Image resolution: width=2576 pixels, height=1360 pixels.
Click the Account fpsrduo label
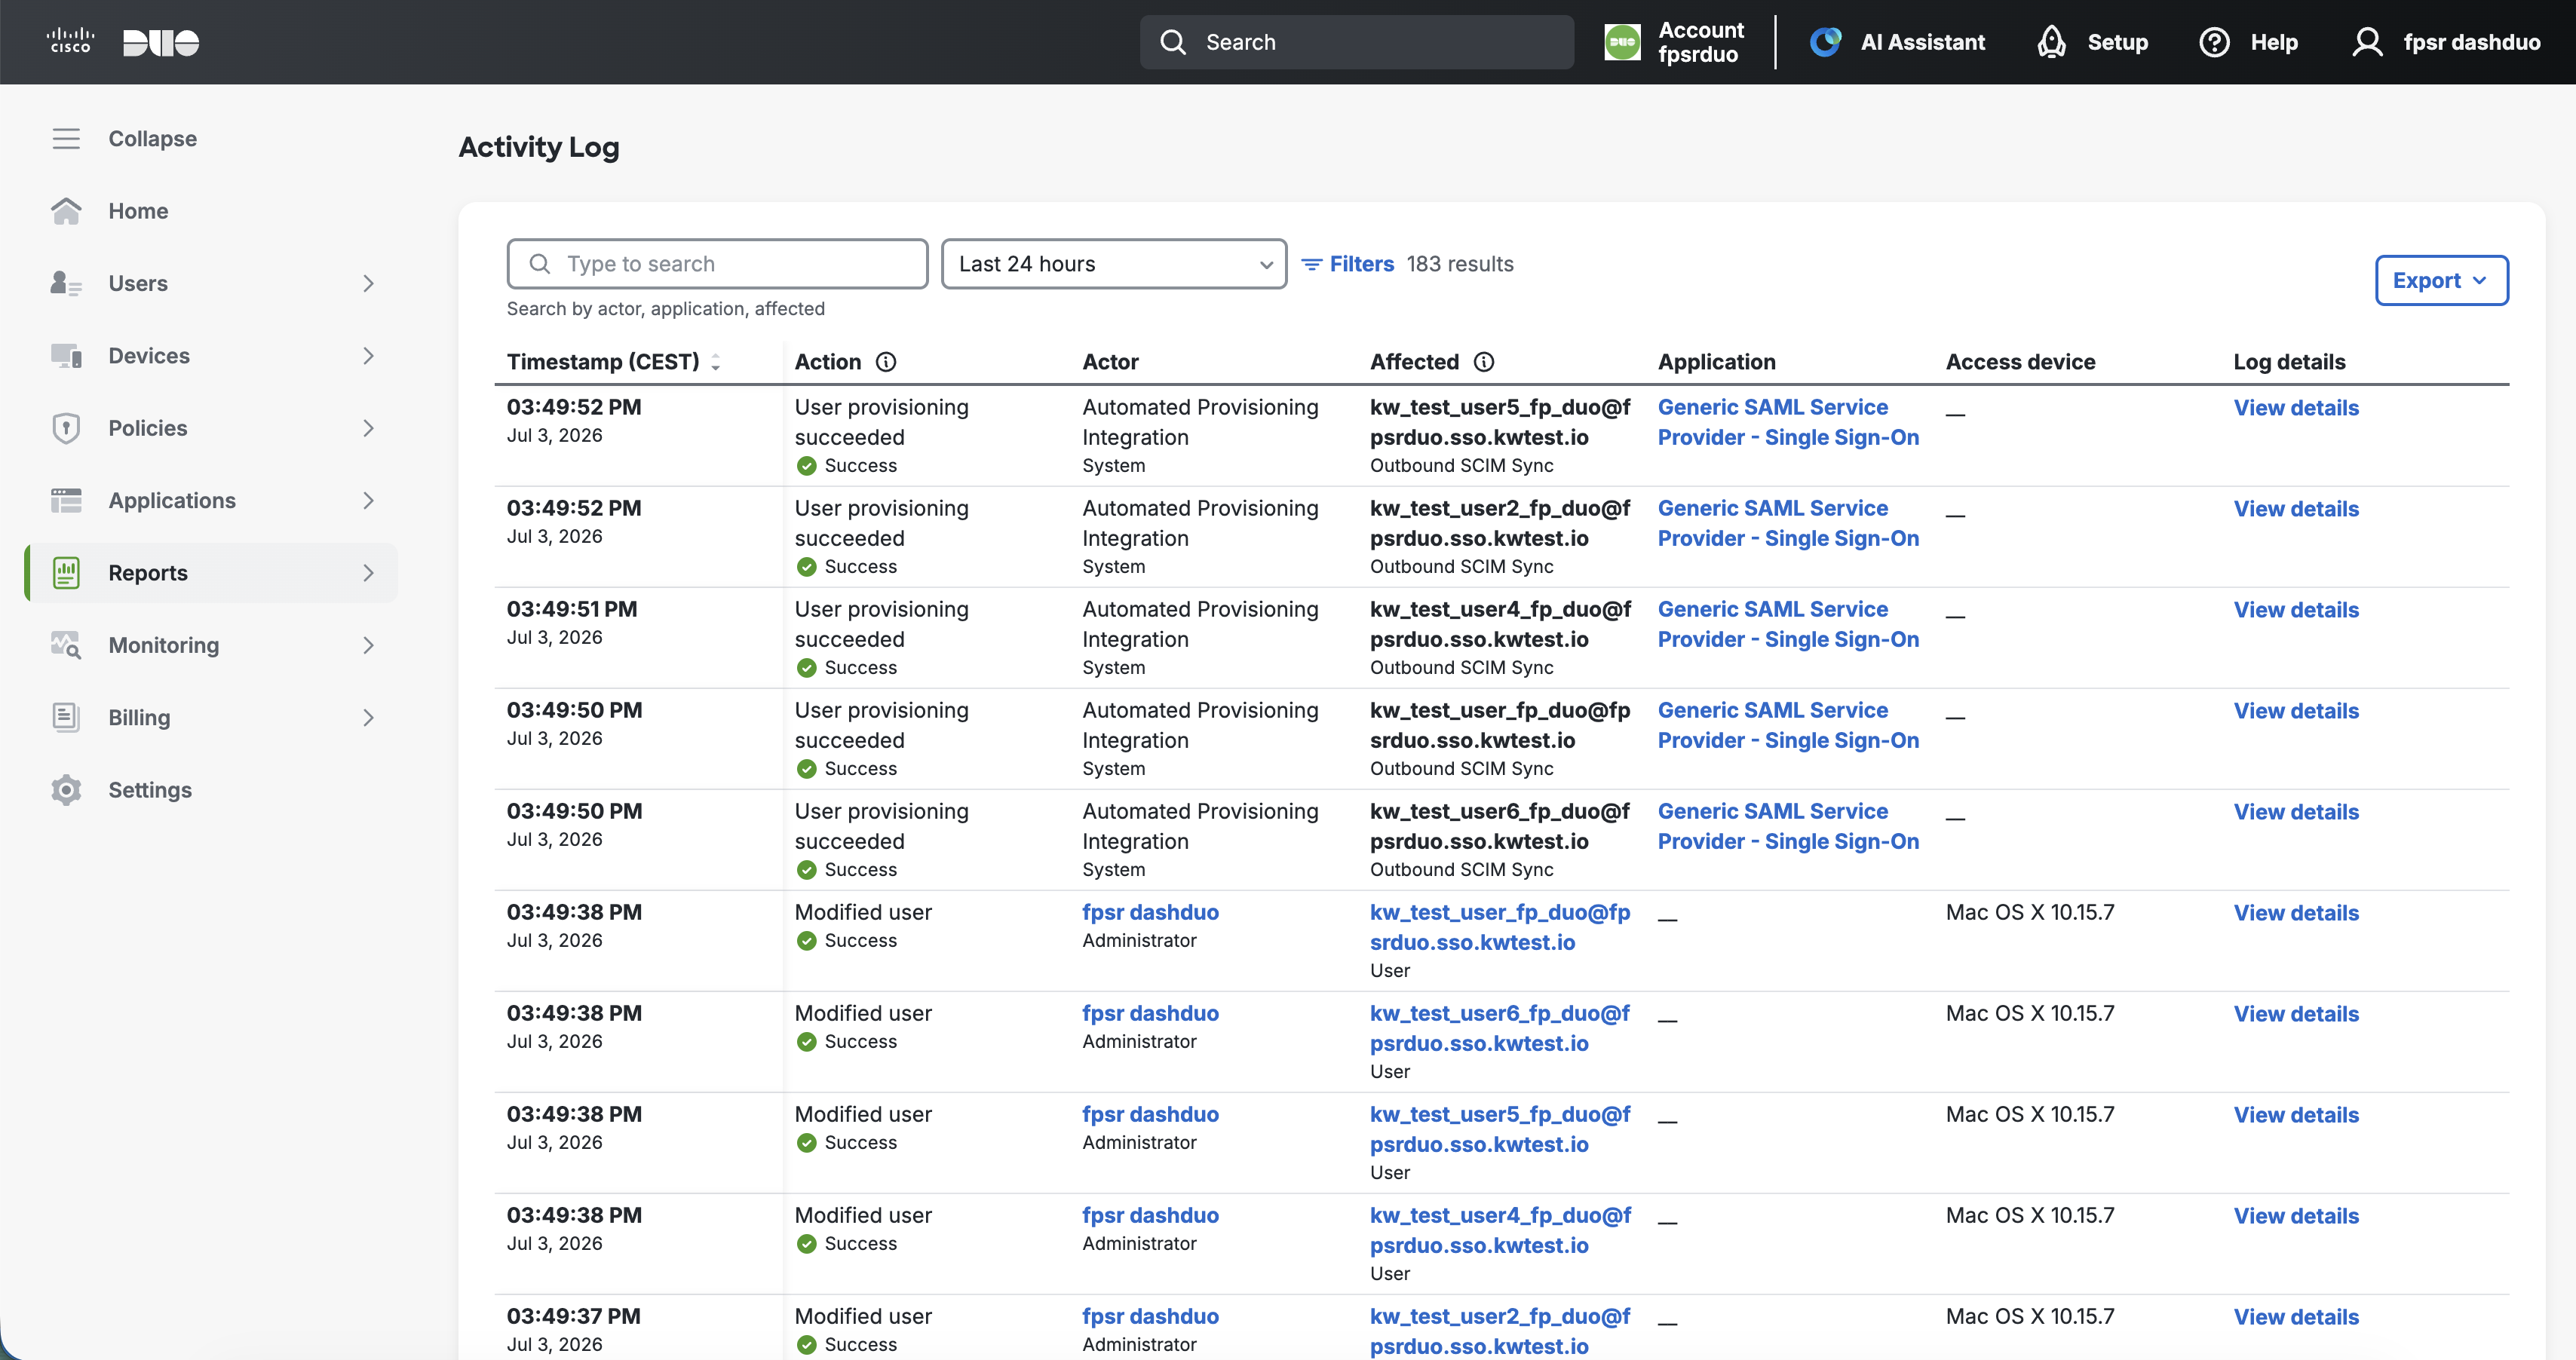coord(1700,42)
